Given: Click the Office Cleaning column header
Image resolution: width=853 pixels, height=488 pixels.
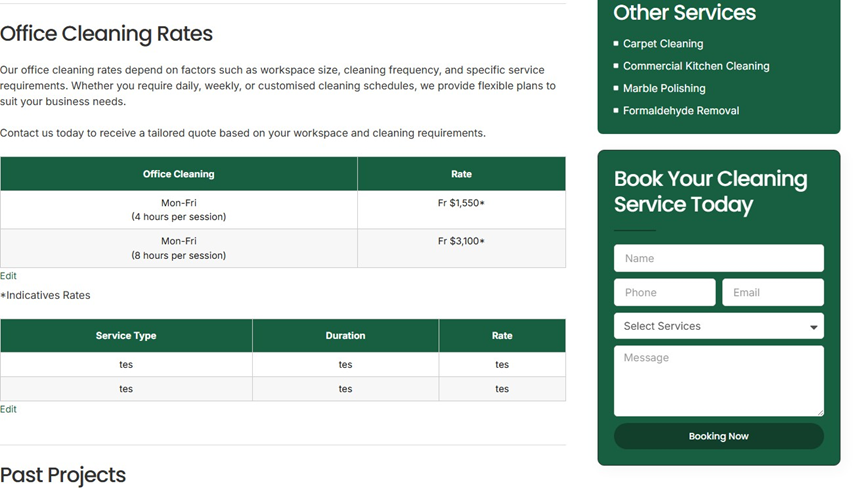Looking at the screenshot, I should tap(178, 174).
